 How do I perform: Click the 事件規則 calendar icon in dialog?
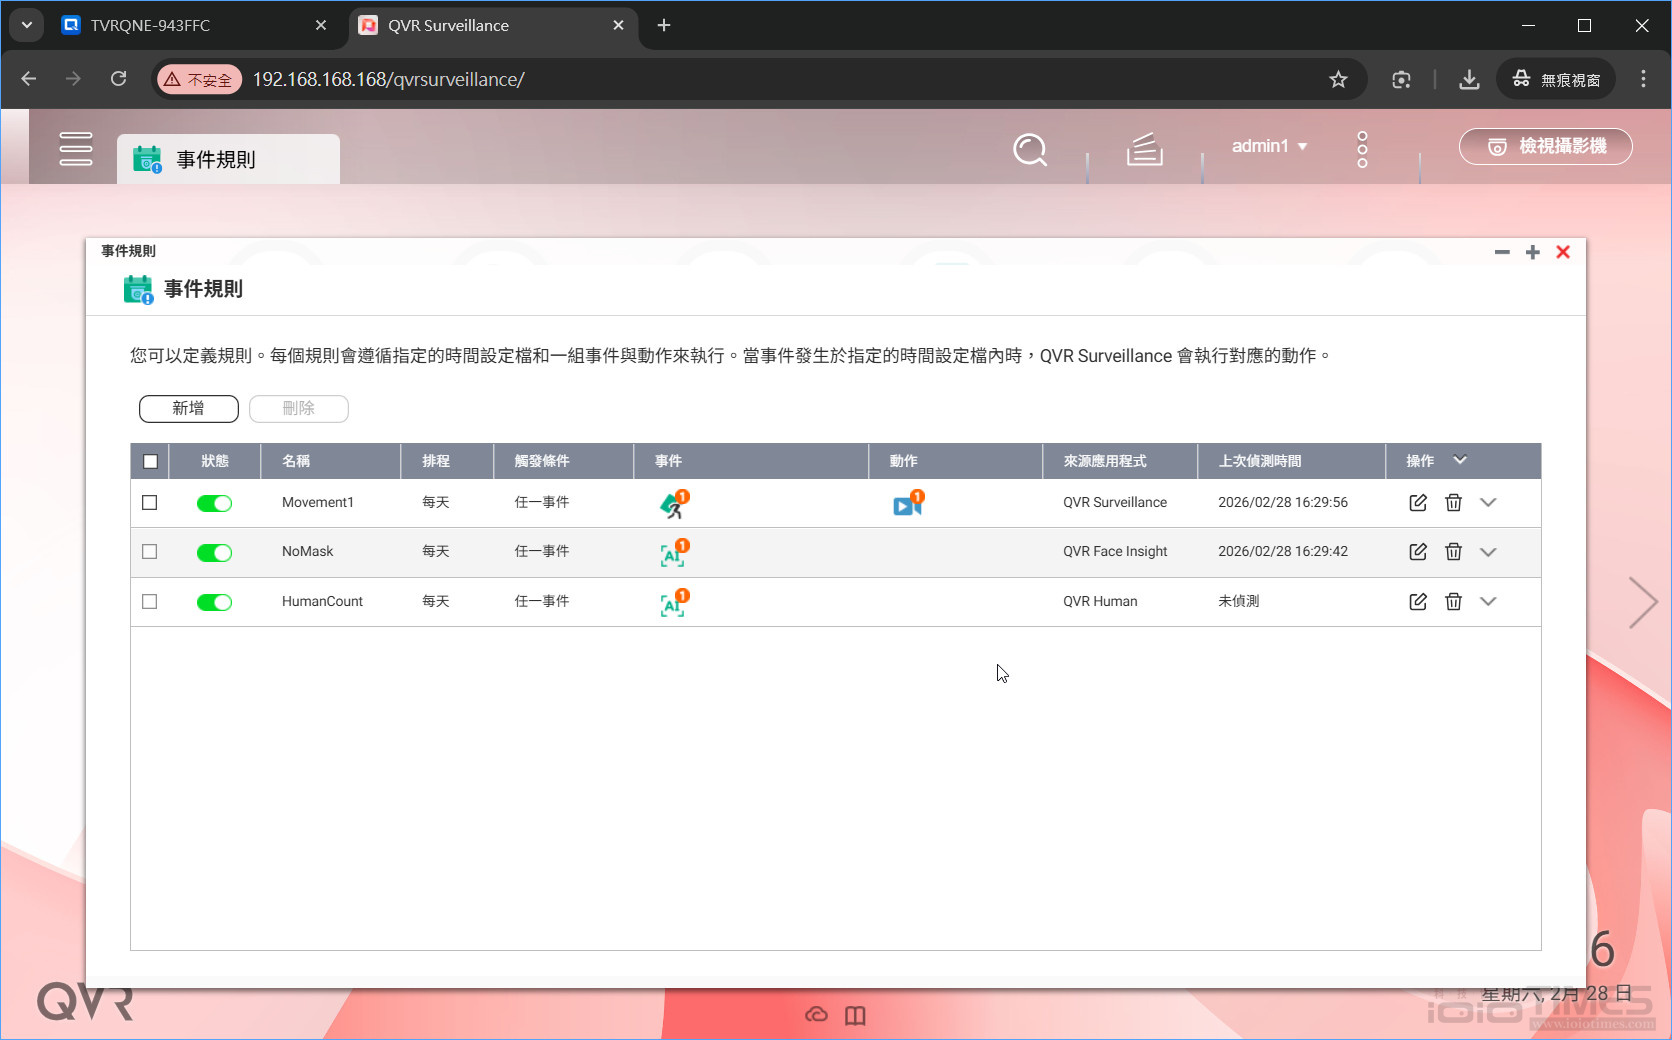tap(139, 288)
